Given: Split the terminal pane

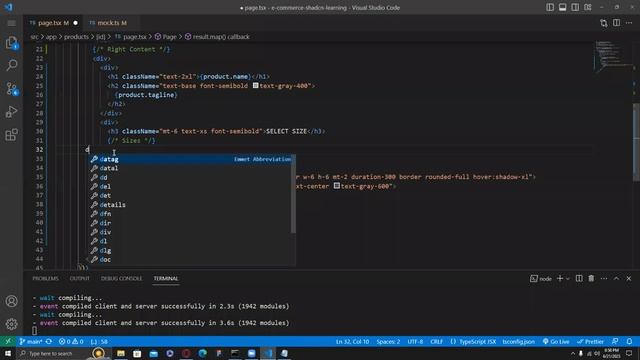Looking at the screenshot, I should pos(579,278).
